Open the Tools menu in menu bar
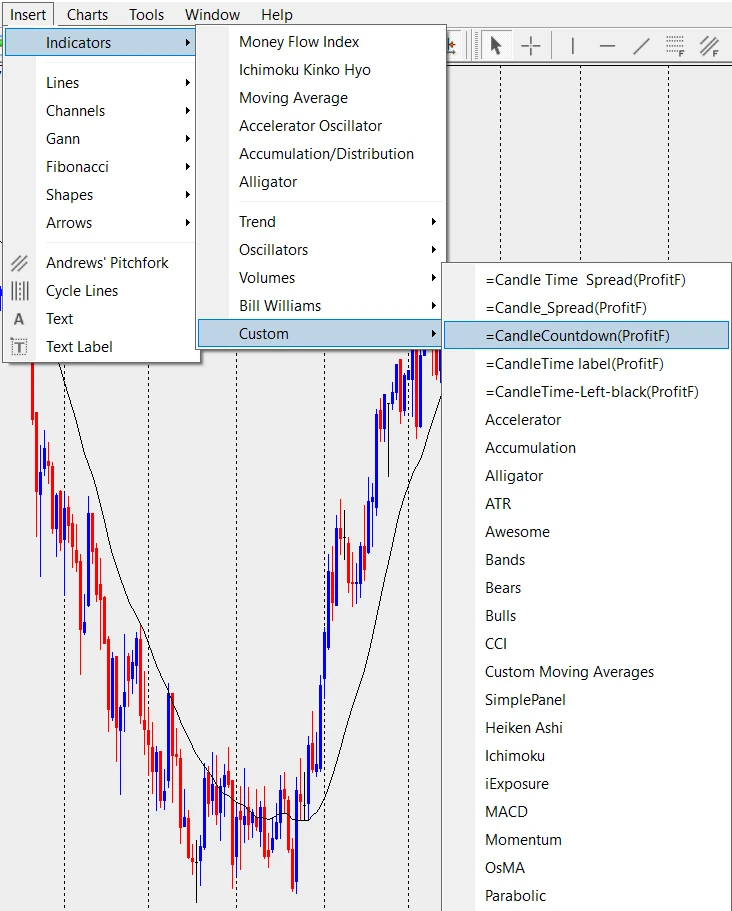The width and height of the screenshot is (732, 911). [x=146, y=15]
